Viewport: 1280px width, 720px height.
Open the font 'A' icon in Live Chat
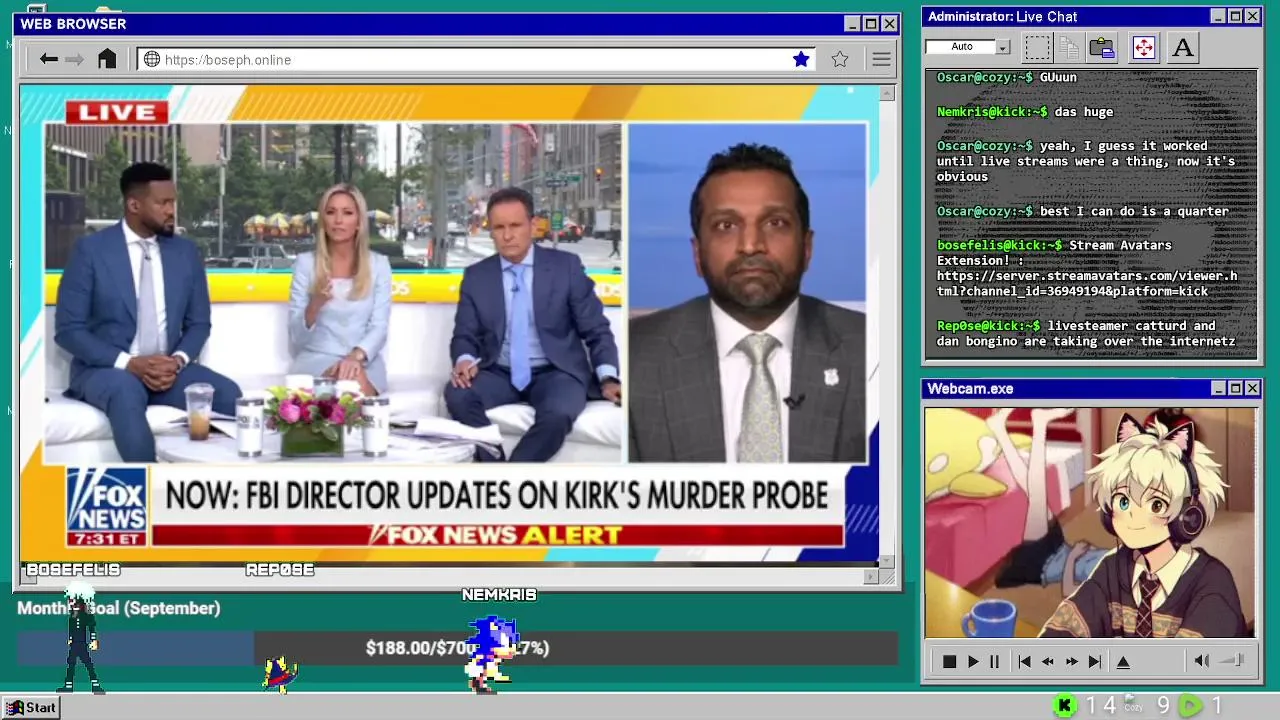(x=1183, y=47)
